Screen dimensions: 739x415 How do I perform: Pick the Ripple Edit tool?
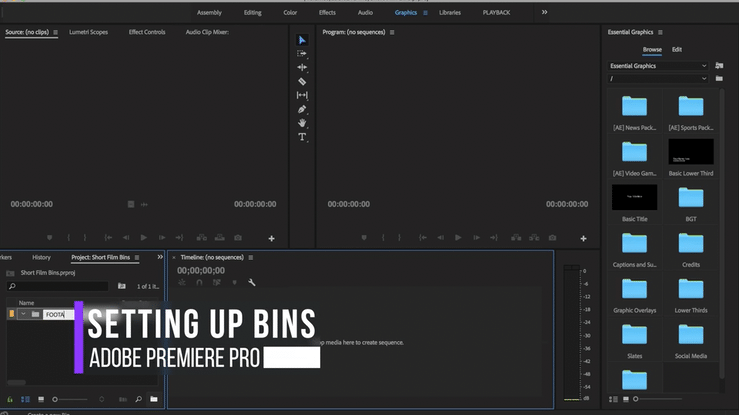(x=302, y=68)
